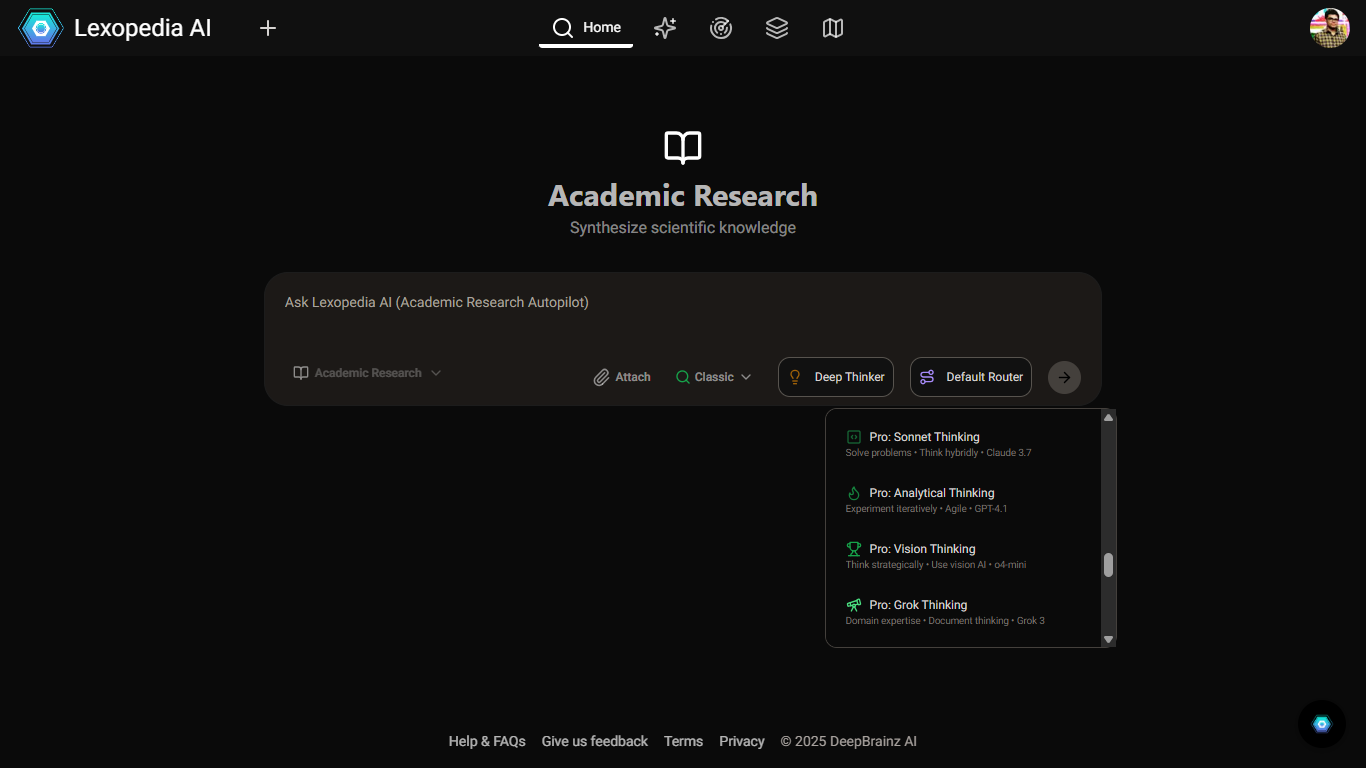Select Pro: Sonnet Thinking model
This screenshot has height=768, width=1366.
point(963,444)
